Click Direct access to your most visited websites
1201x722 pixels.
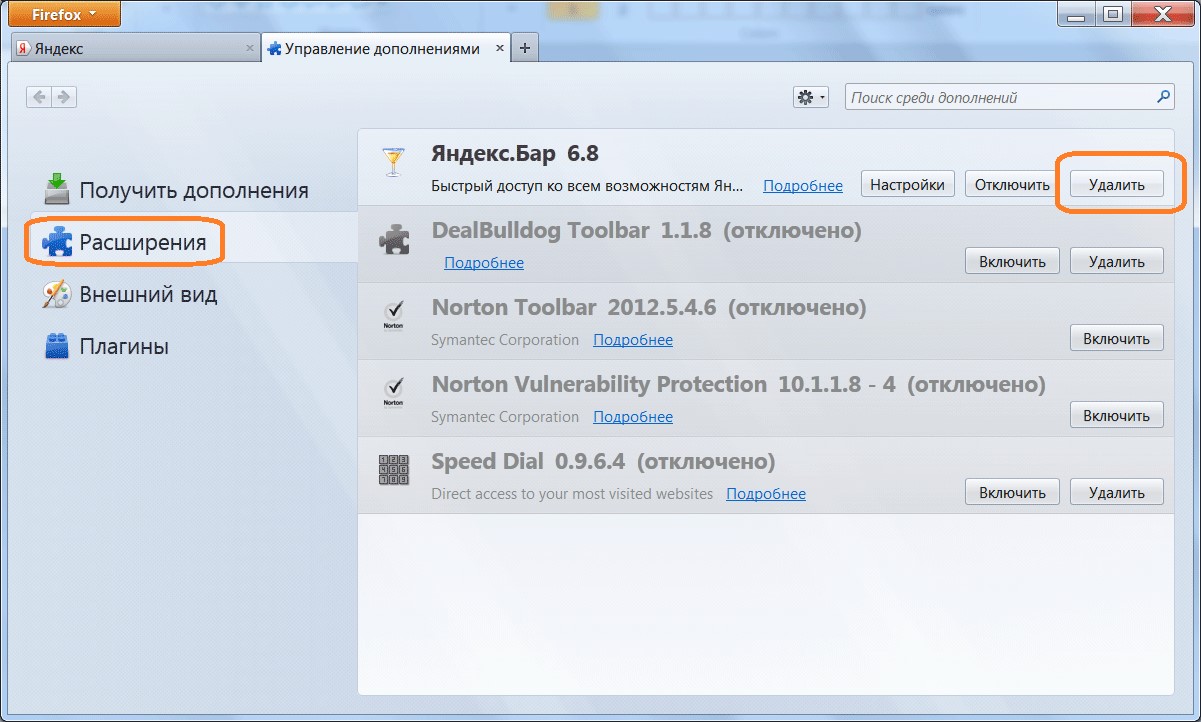[x=572, y=493]
